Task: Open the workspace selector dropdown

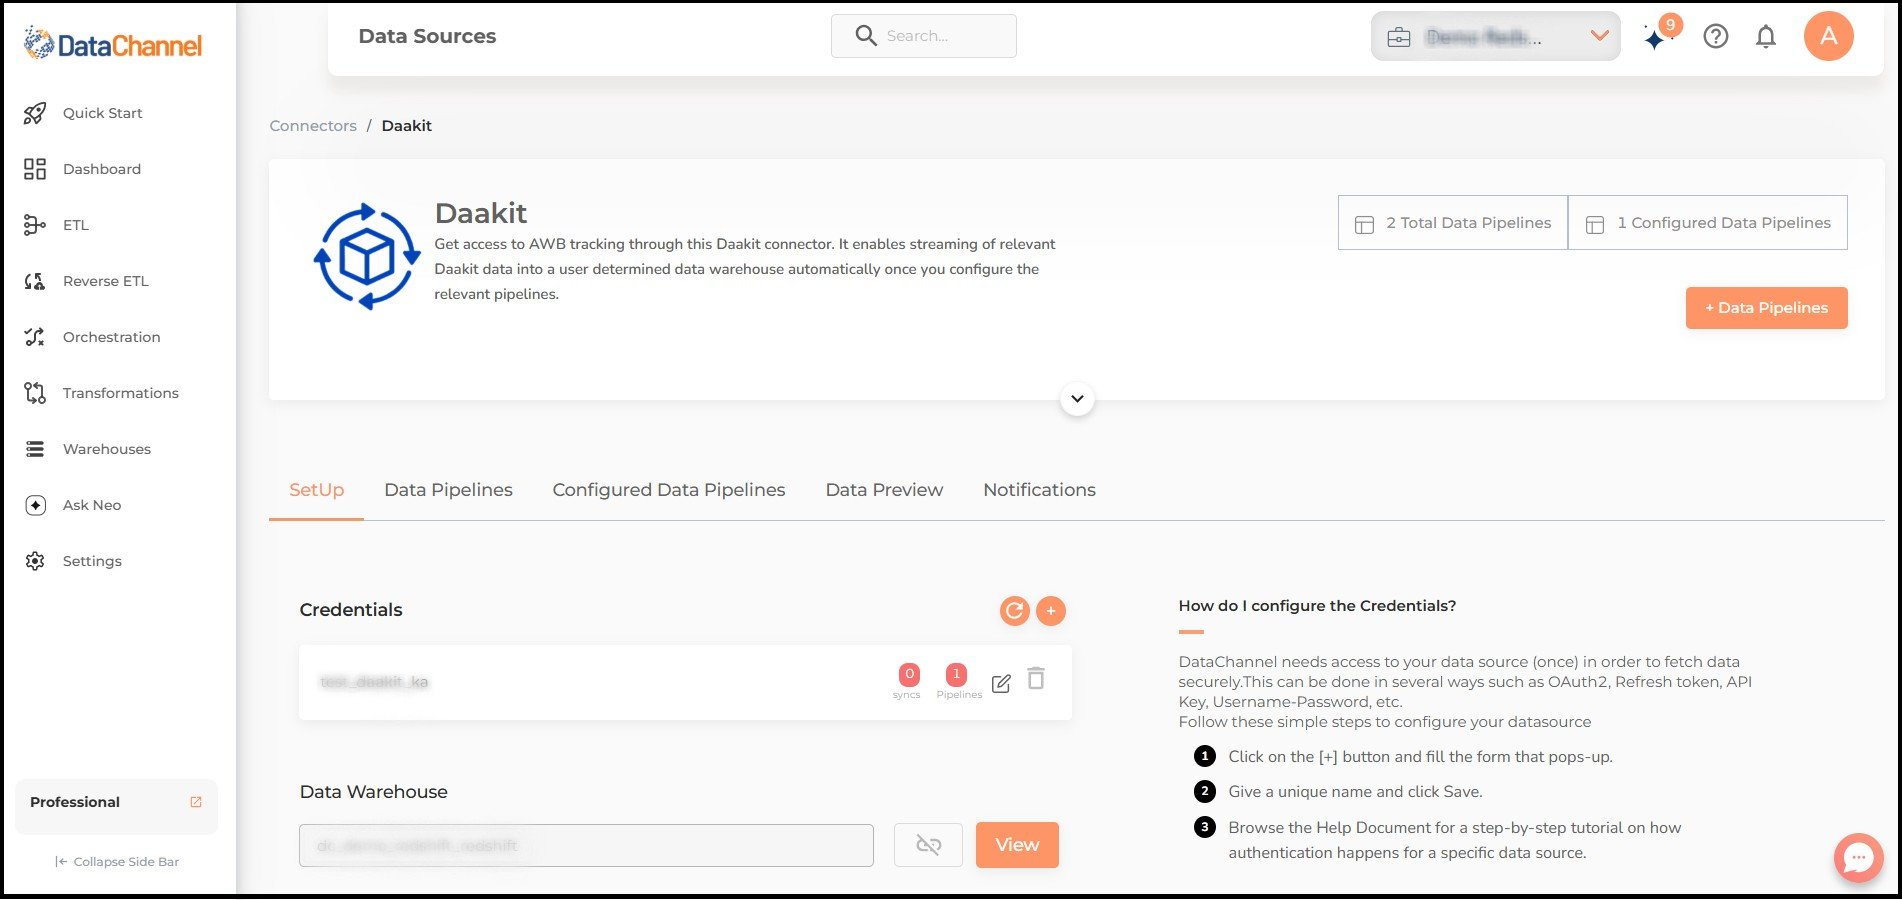Action: [1496, 37]
